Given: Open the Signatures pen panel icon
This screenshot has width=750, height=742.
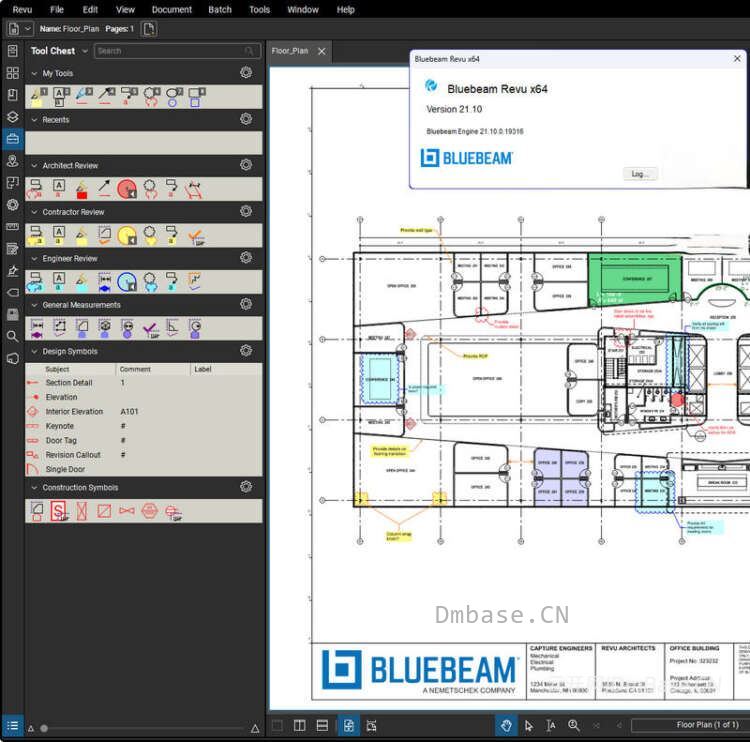Looking at the screenshot, I should point(12,271).
